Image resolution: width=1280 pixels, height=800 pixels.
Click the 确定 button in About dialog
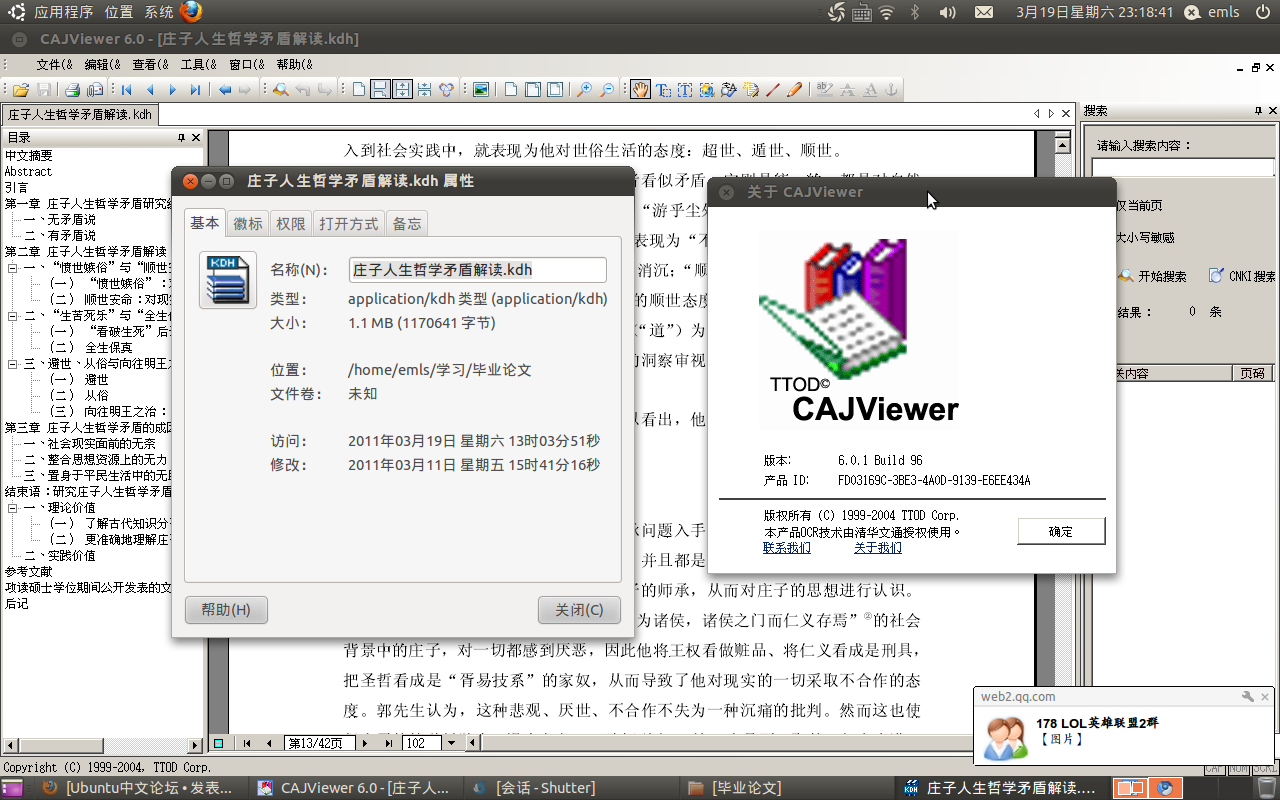click(x=1061, y=531)
